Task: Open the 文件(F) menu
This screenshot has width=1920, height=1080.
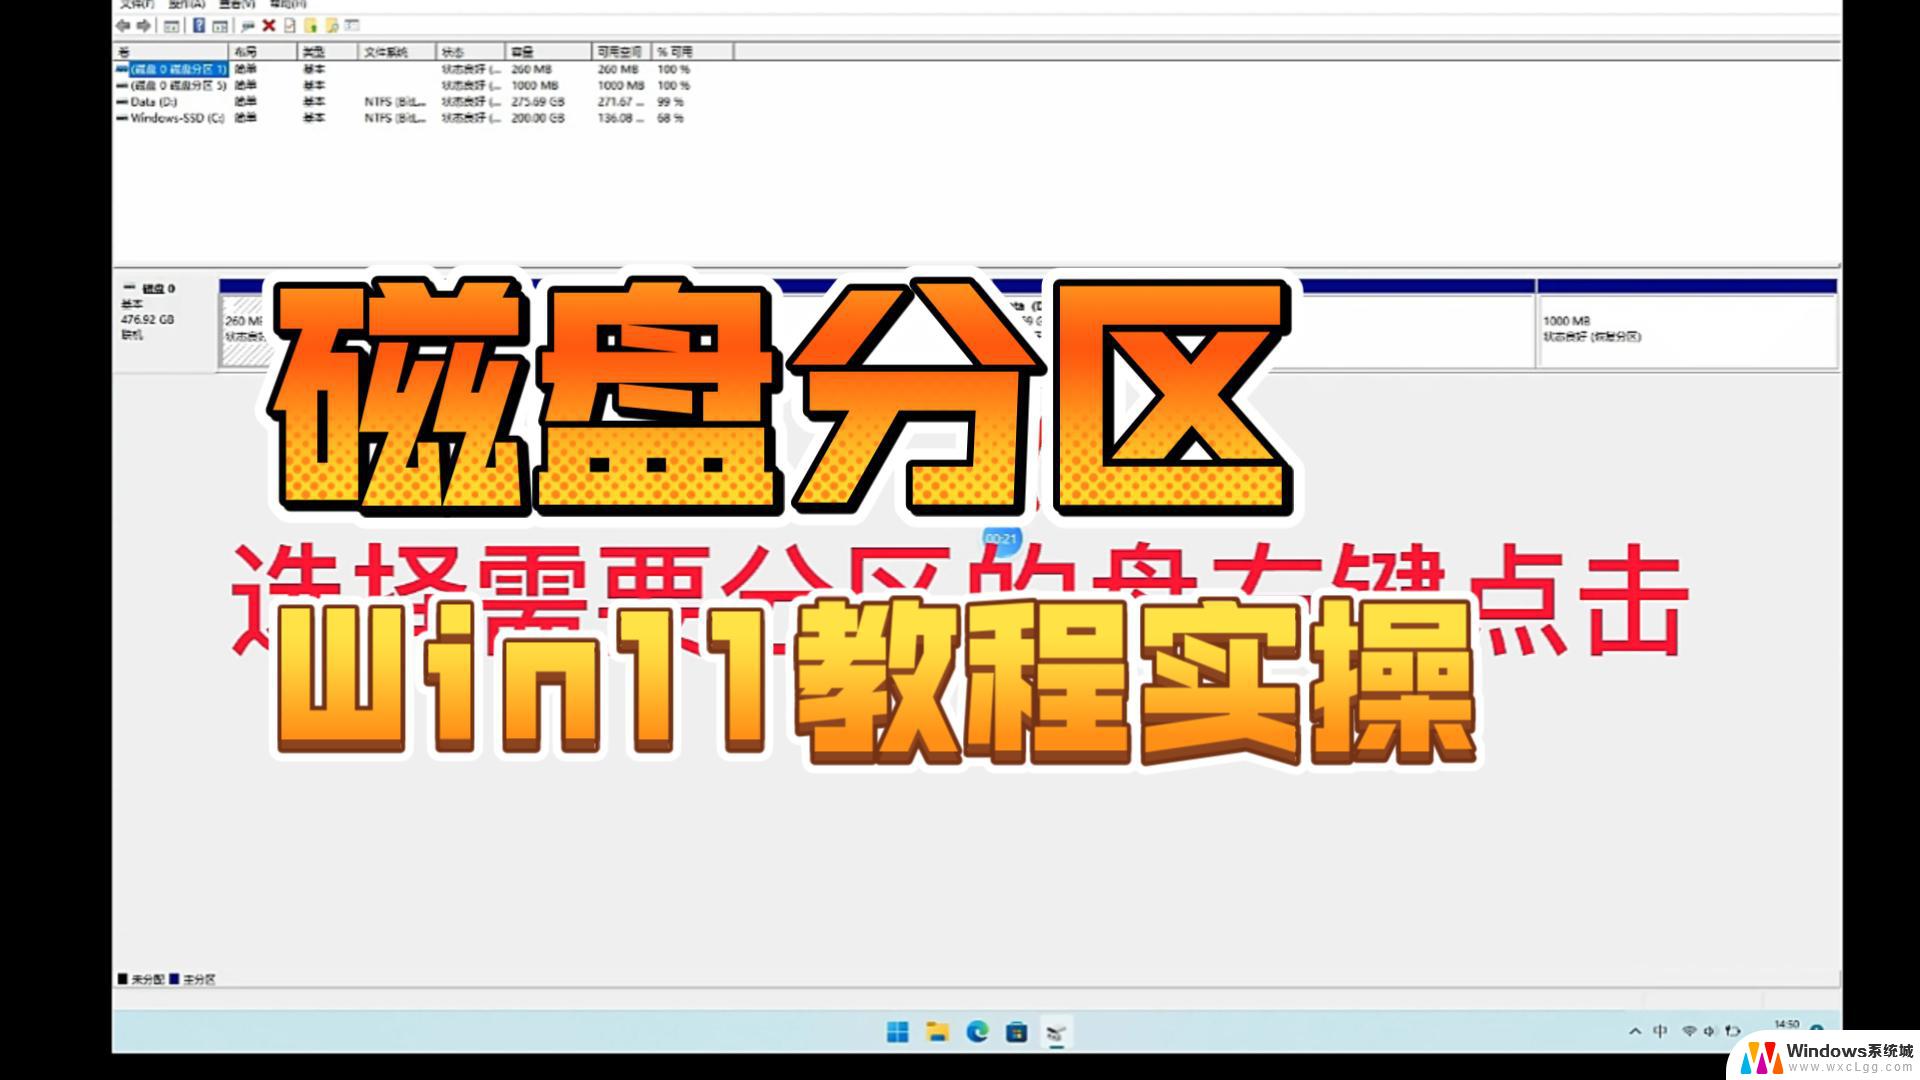Action: click(137, 4)
